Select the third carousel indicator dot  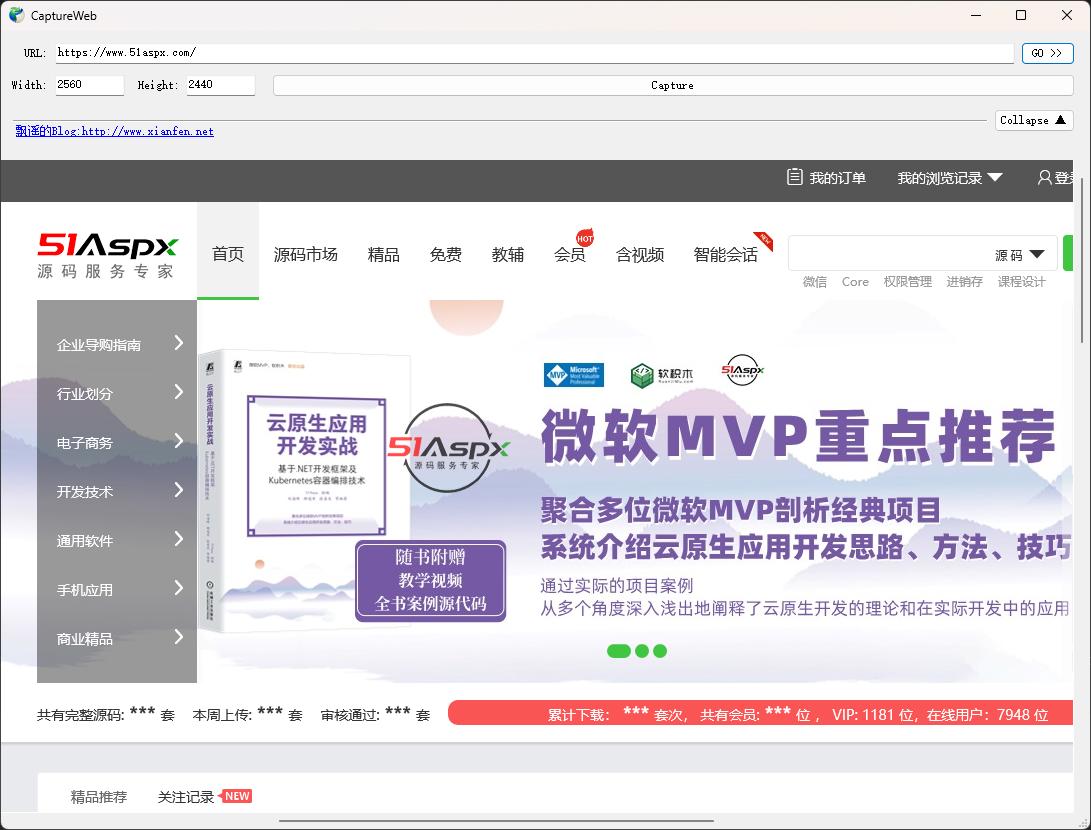[660, 651]
